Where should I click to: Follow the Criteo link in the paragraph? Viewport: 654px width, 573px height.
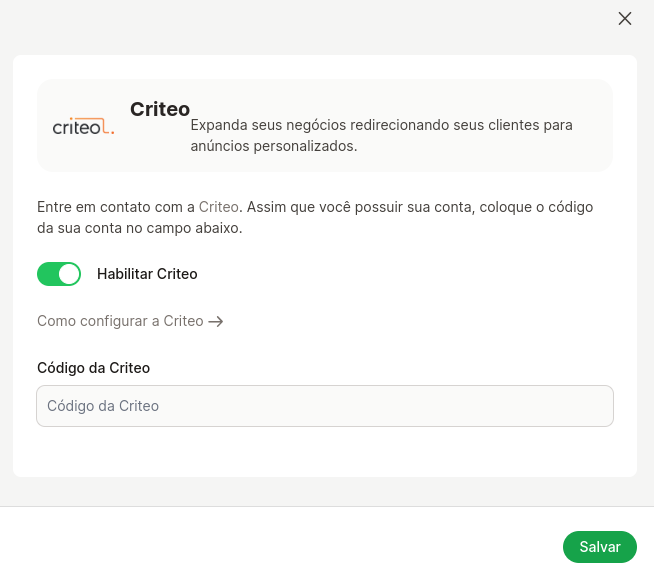tap(219, 207)
